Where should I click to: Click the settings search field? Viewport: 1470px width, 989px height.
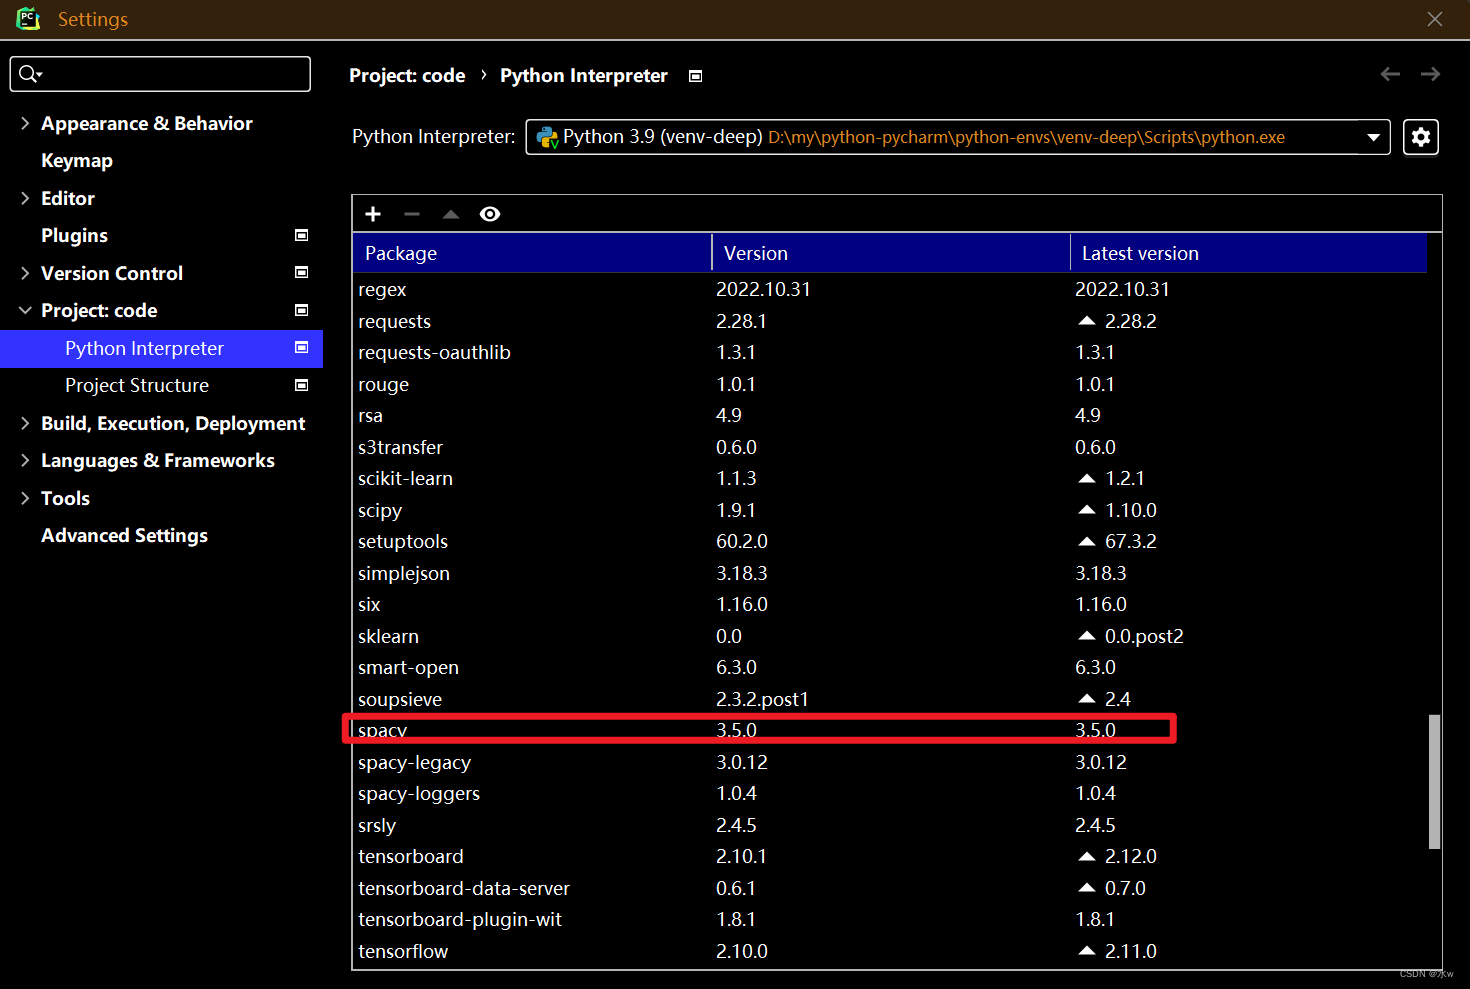click(x=160, y=73)
